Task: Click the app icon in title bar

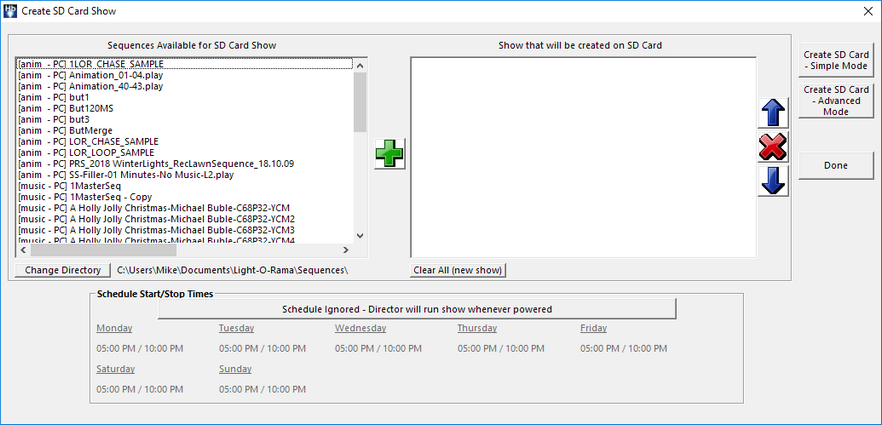Action: [x=11, y=11]
